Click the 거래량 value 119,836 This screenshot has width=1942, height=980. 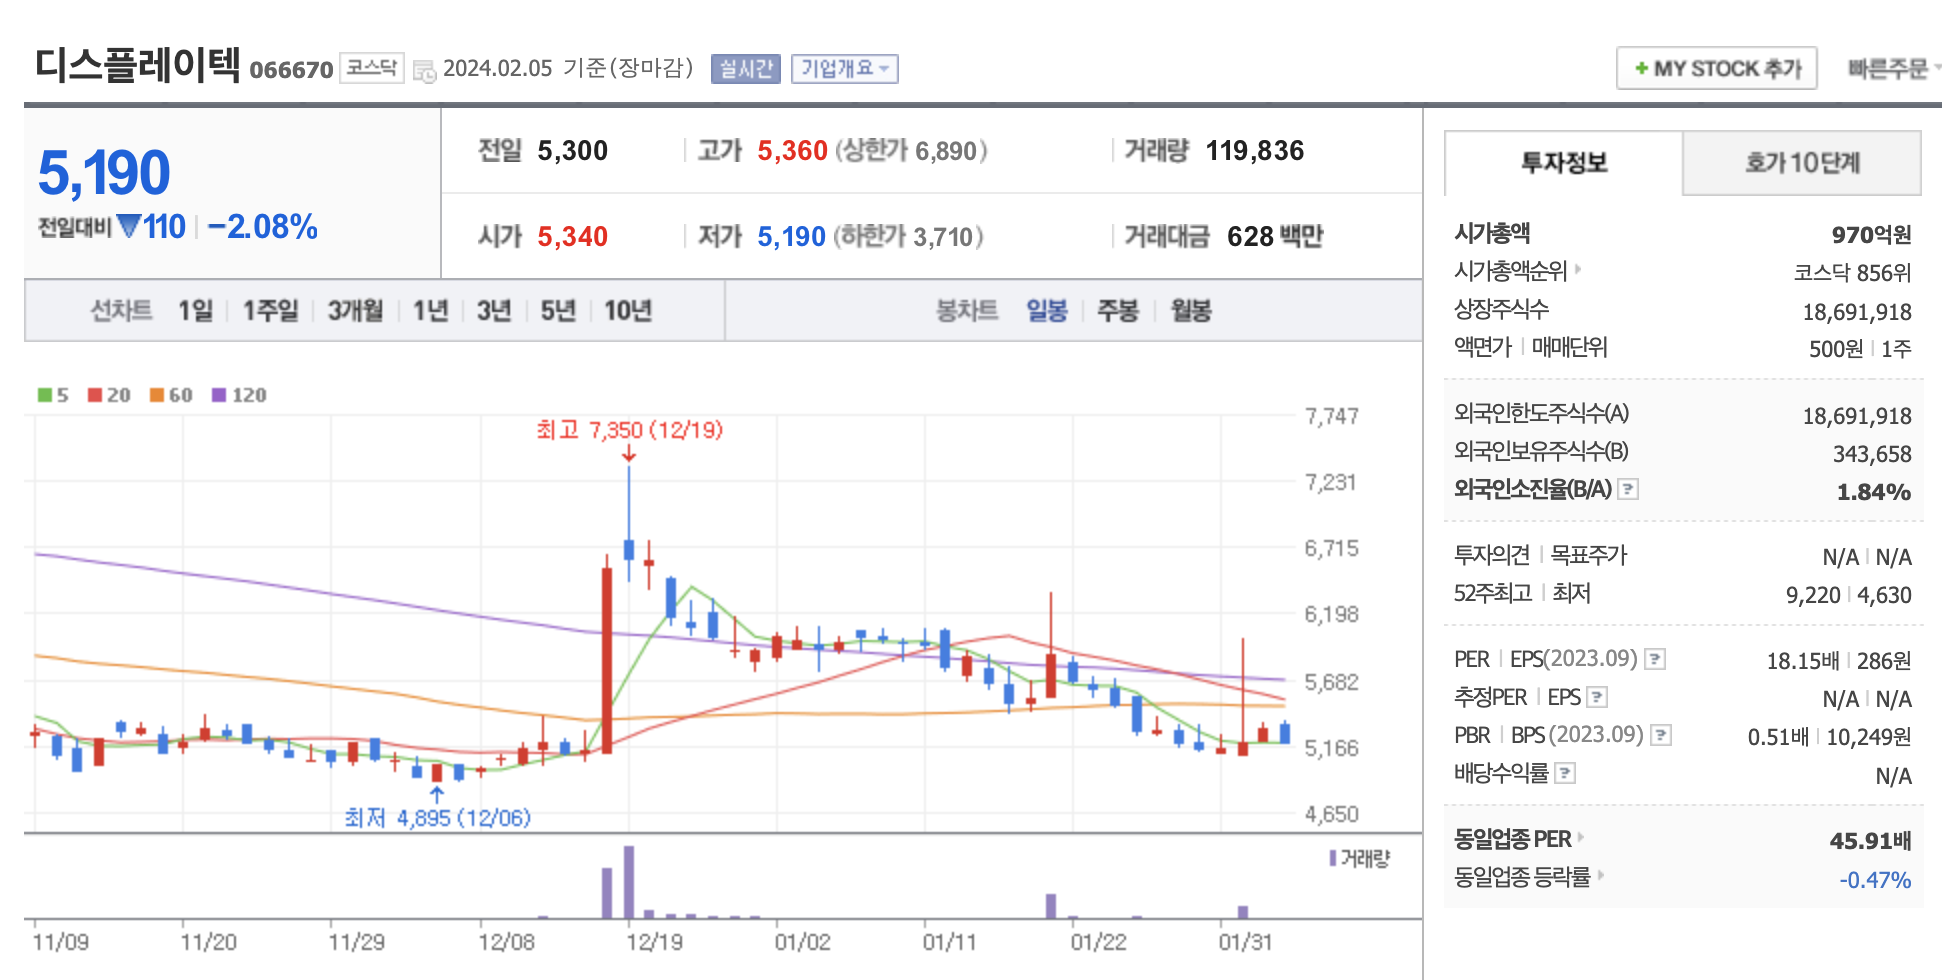click(x=1255, y=151)
